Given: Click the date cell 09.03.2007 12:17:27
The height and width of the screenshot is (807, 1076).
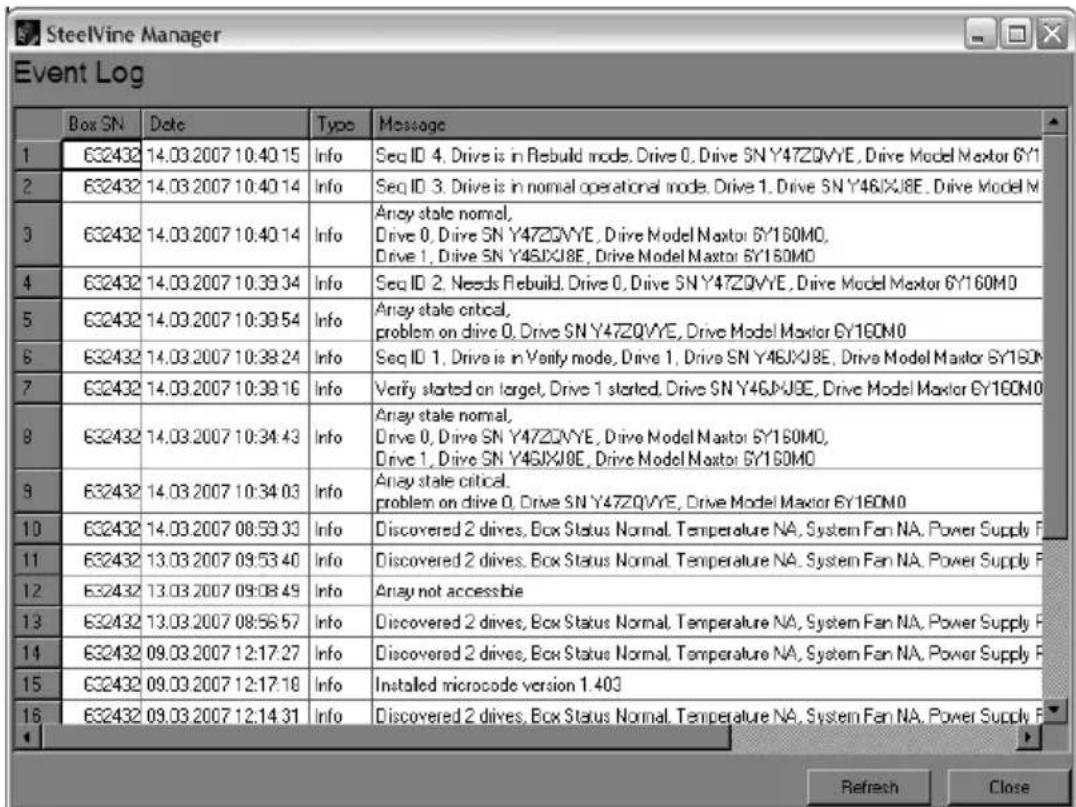Looking at the screenshot, I should coord(225,653).
